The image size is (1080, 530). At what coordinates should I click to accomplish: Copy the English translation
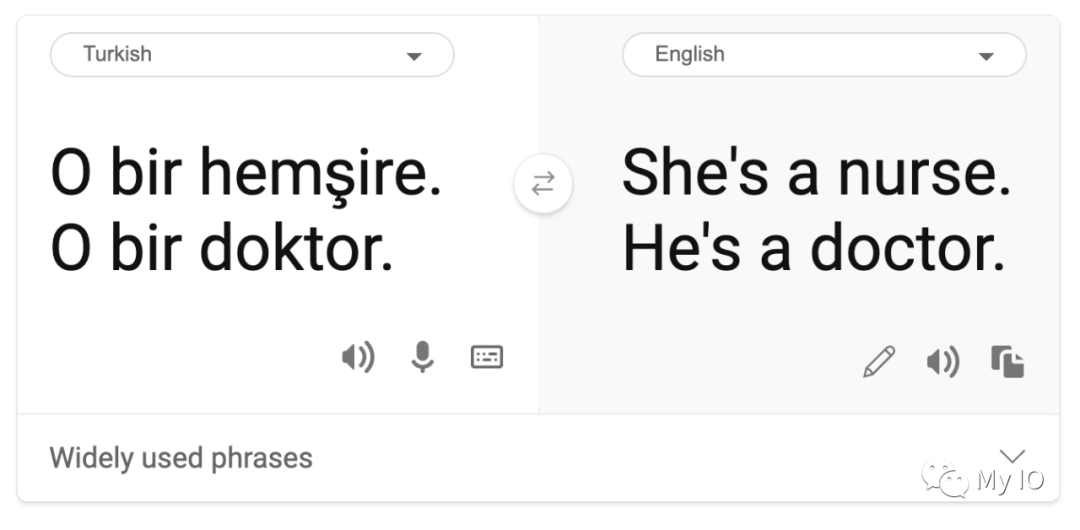click(x=1008, y=361)
